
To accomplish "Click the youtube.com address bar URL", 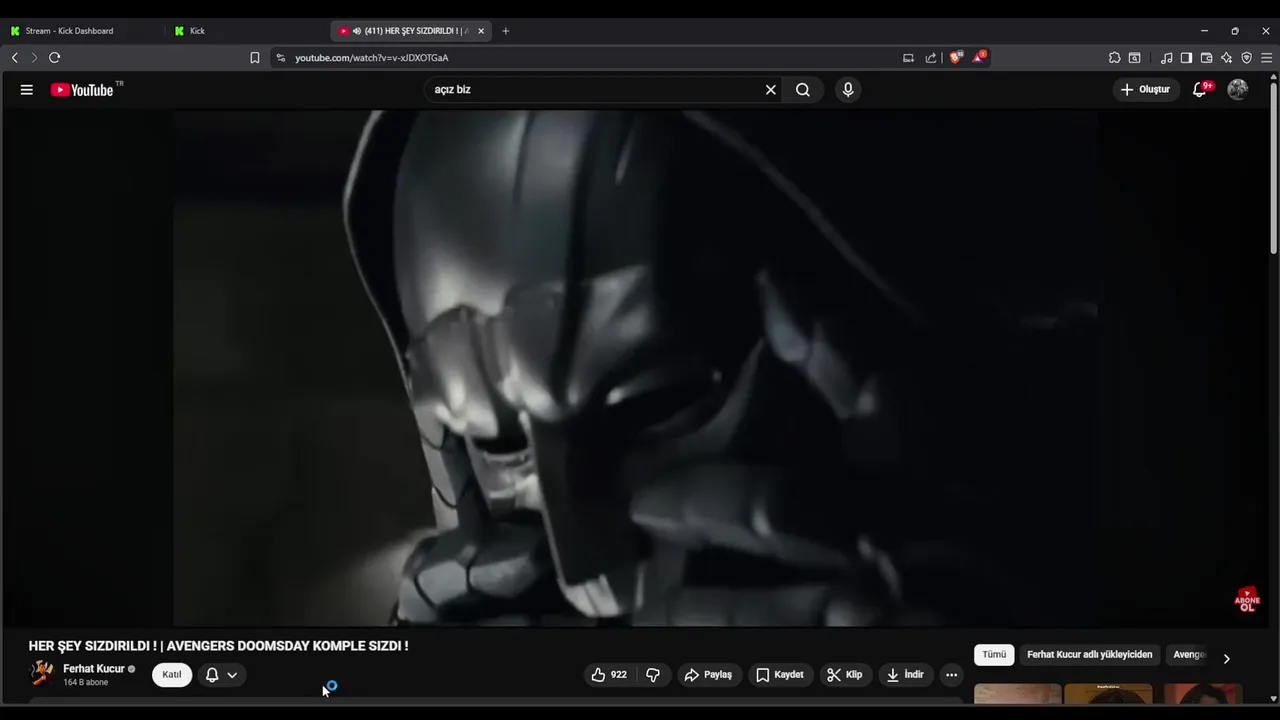I will [371, 58].
